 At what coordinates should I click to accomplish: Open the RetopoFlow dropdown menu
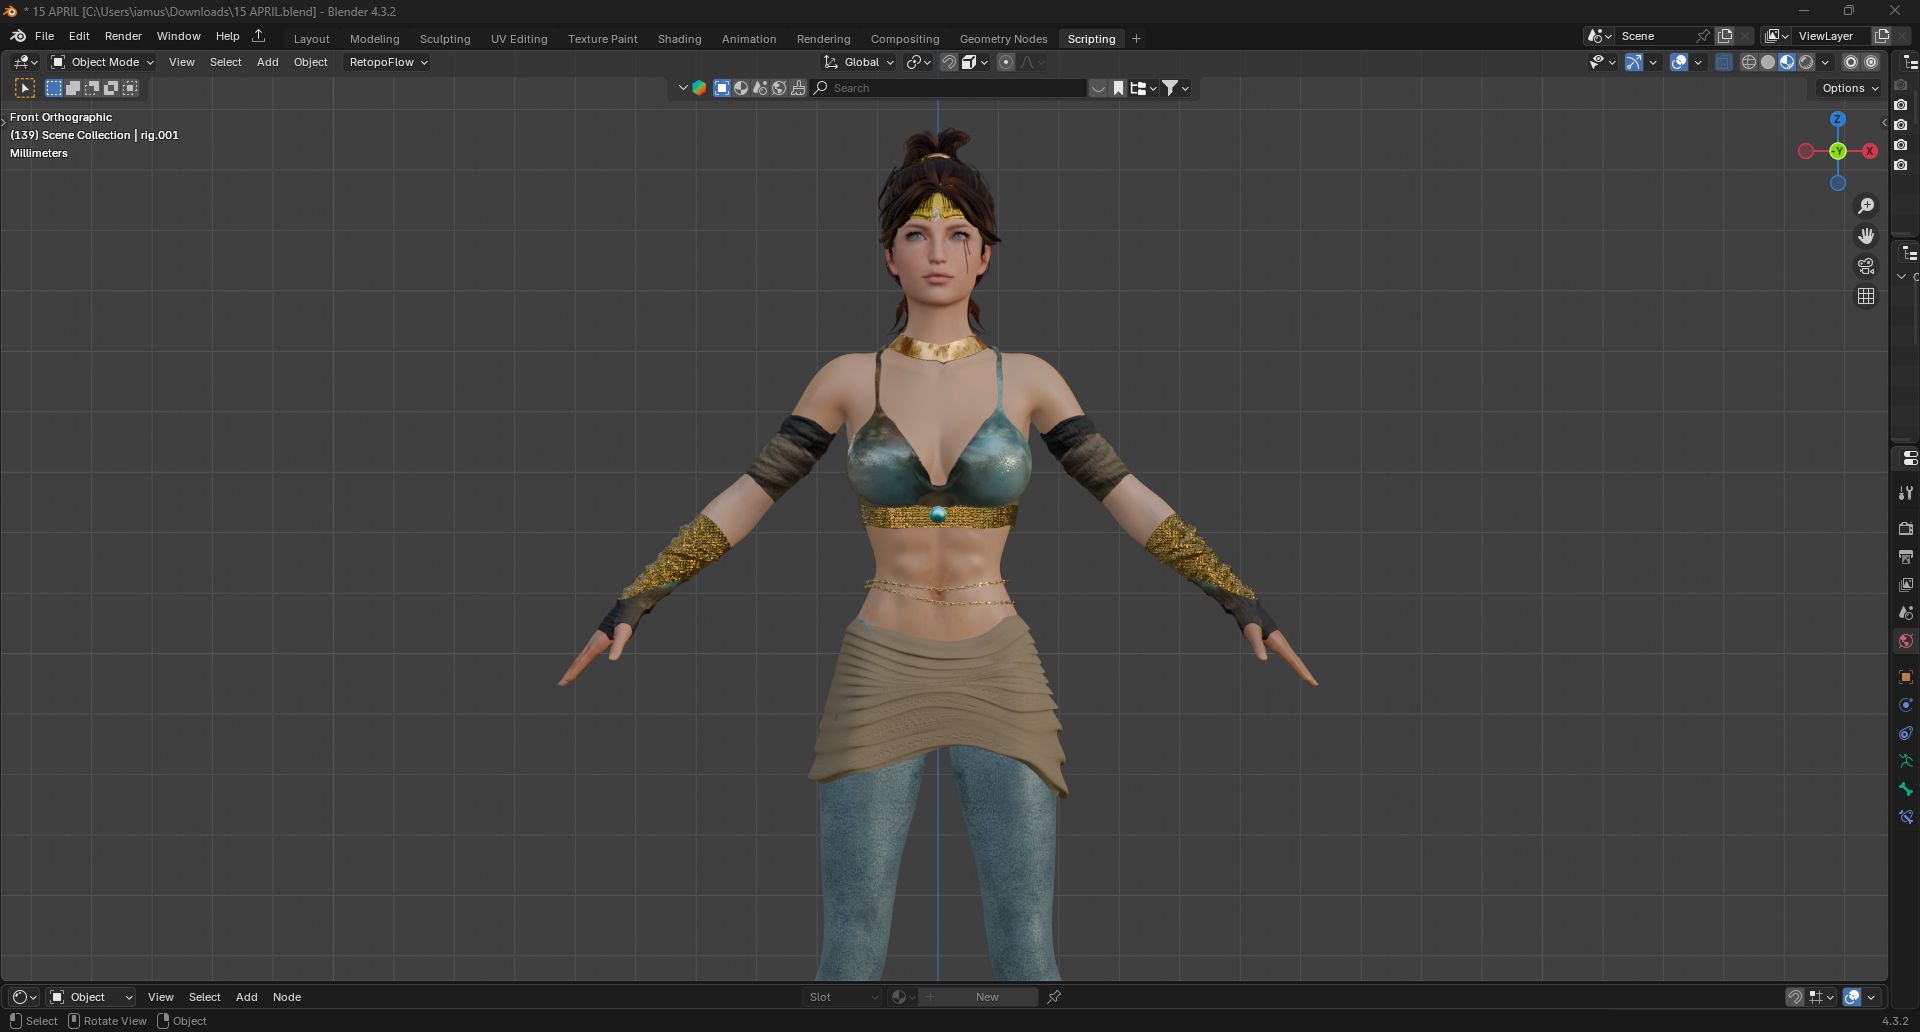pos(386,62)
